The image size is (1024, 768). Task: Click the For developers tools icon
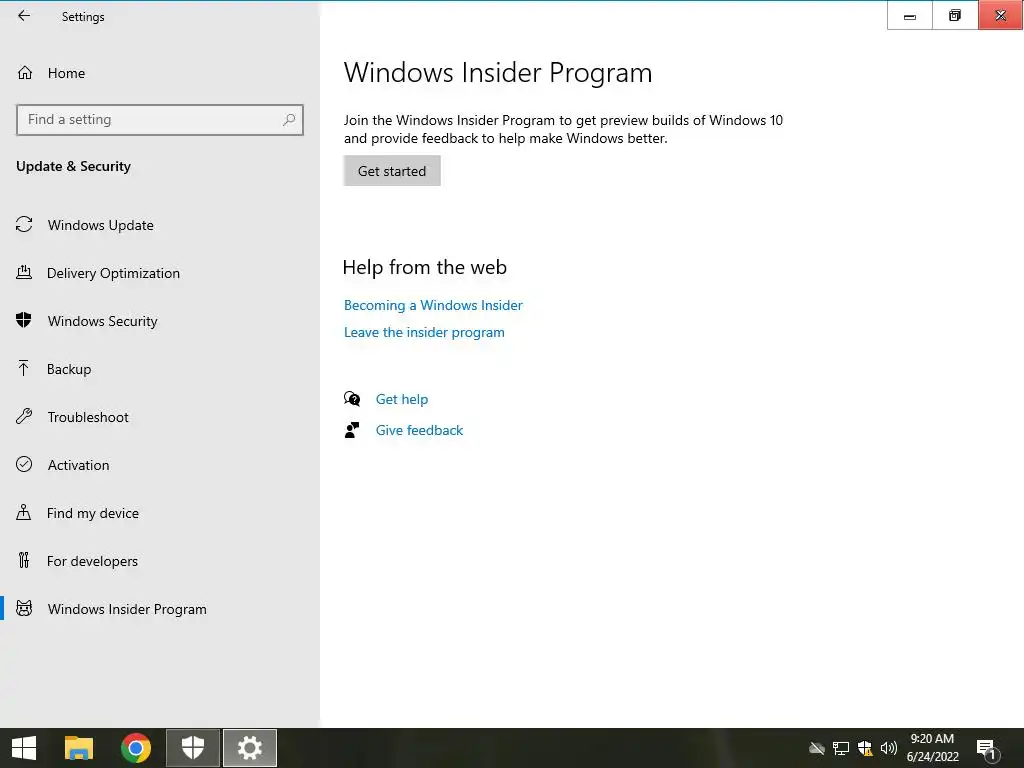(24, 560)
